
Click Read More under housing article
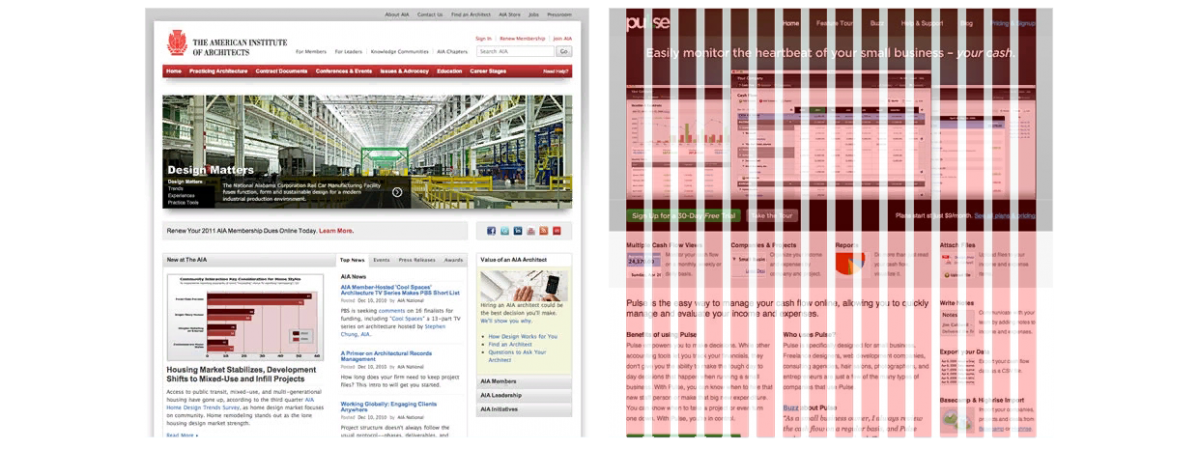[182, 435]
